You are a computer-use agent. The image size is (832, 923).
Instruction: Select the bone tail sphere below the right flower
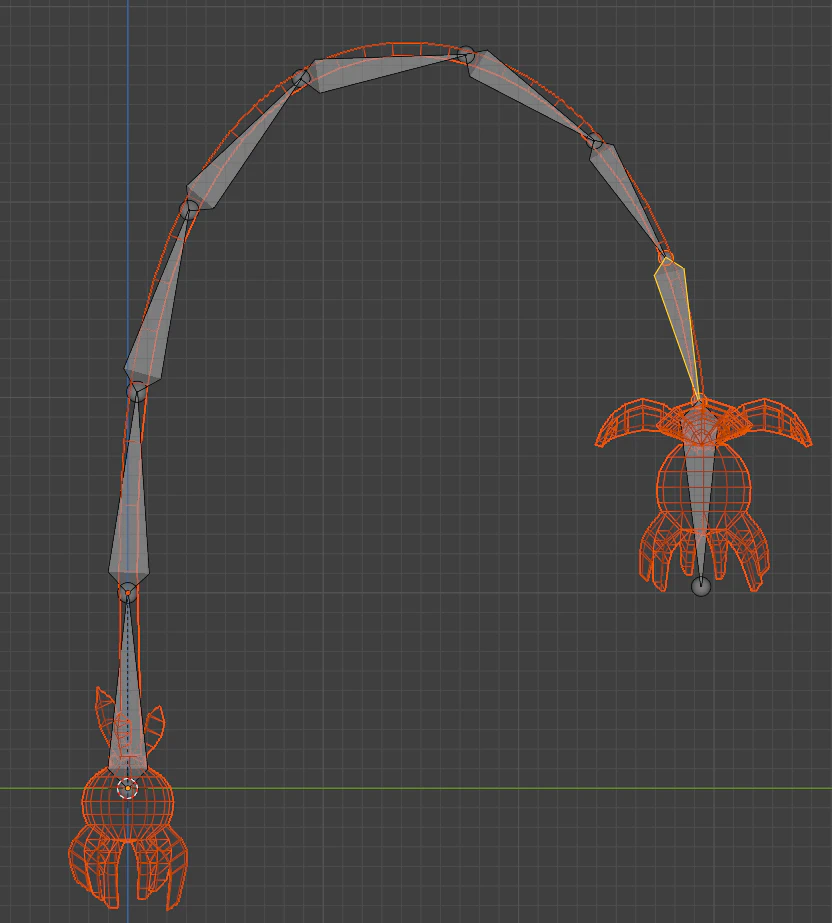tap(701, 586)
